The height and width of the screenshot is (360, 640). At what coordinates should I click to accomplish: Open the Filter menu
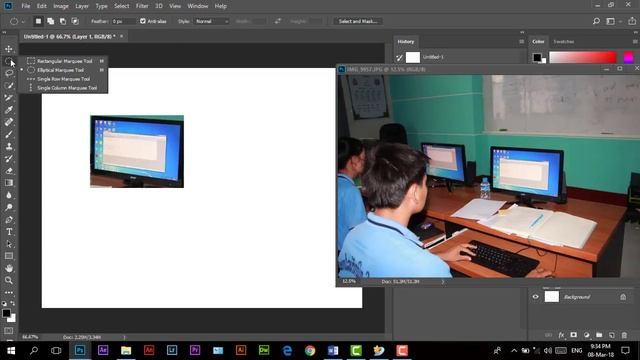142,6
